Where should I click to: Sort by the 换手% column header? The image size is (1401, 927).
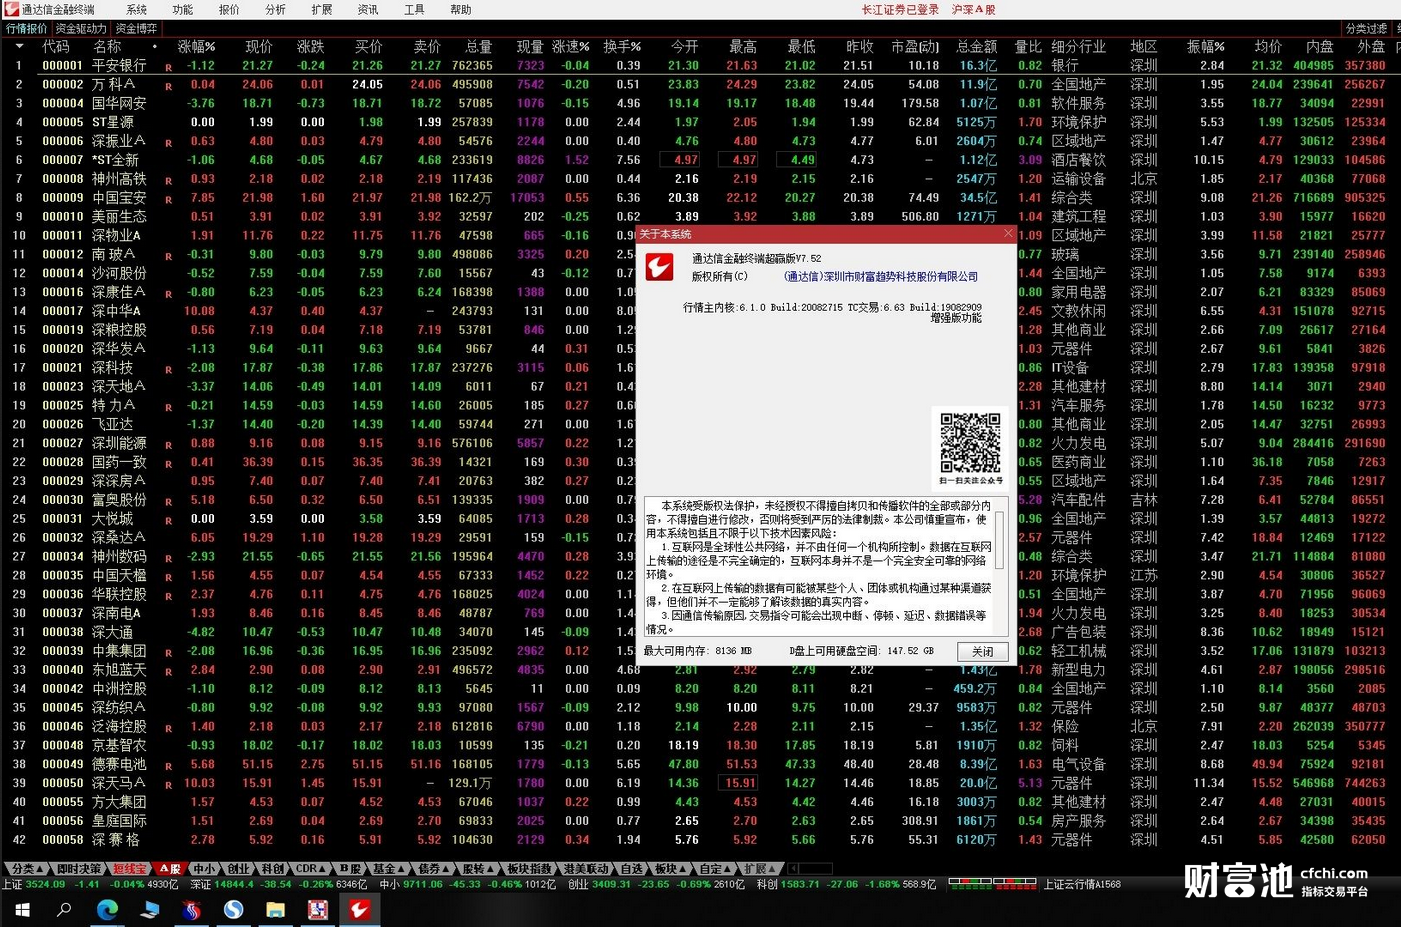click(621, 47)
